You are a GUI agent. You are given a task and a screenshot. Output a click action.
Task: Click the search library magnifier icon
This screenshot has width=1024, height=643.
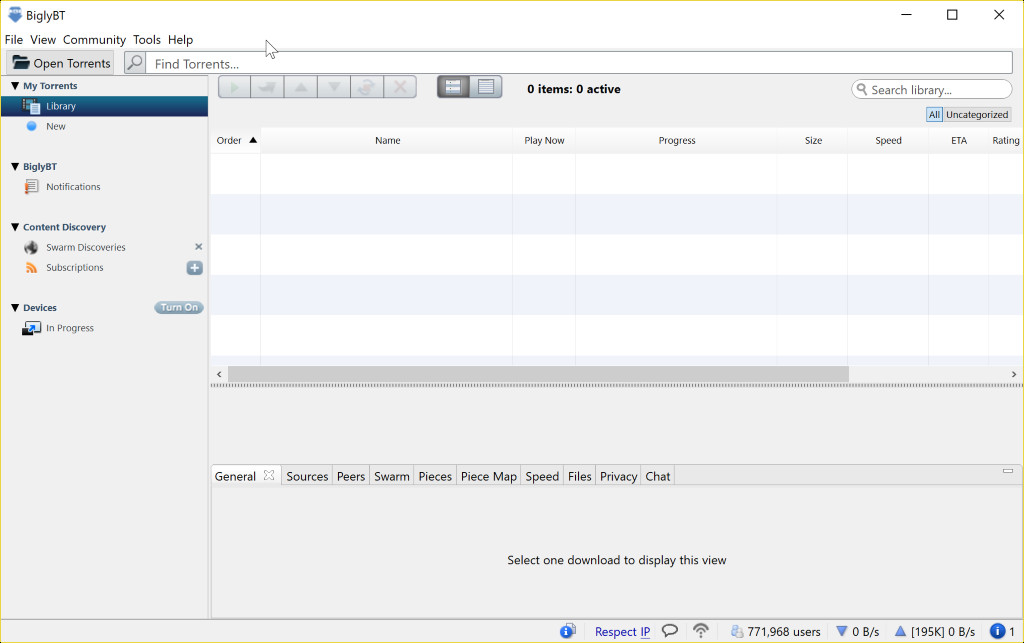[862, 89]
